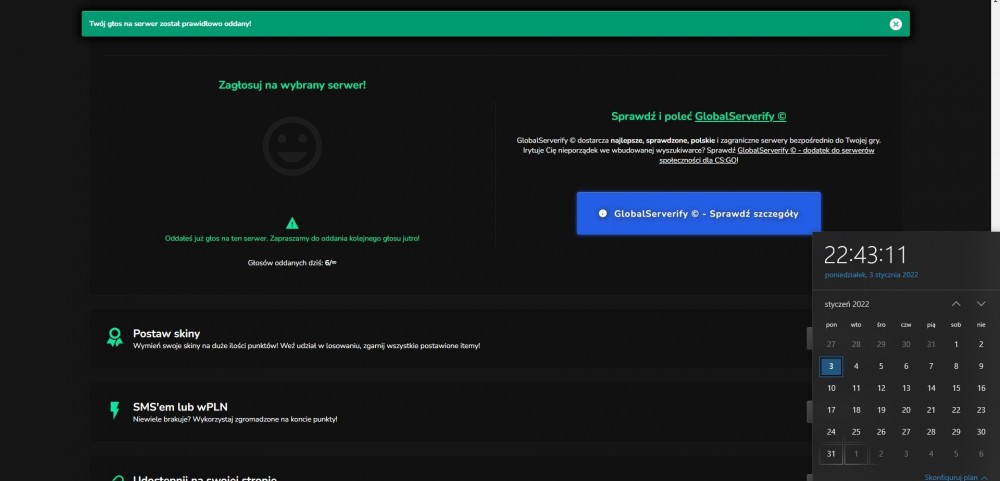Viewport: 1000px width, 481px height.
Task: Select January 28 in the calendar
Action: coord(931,432)
